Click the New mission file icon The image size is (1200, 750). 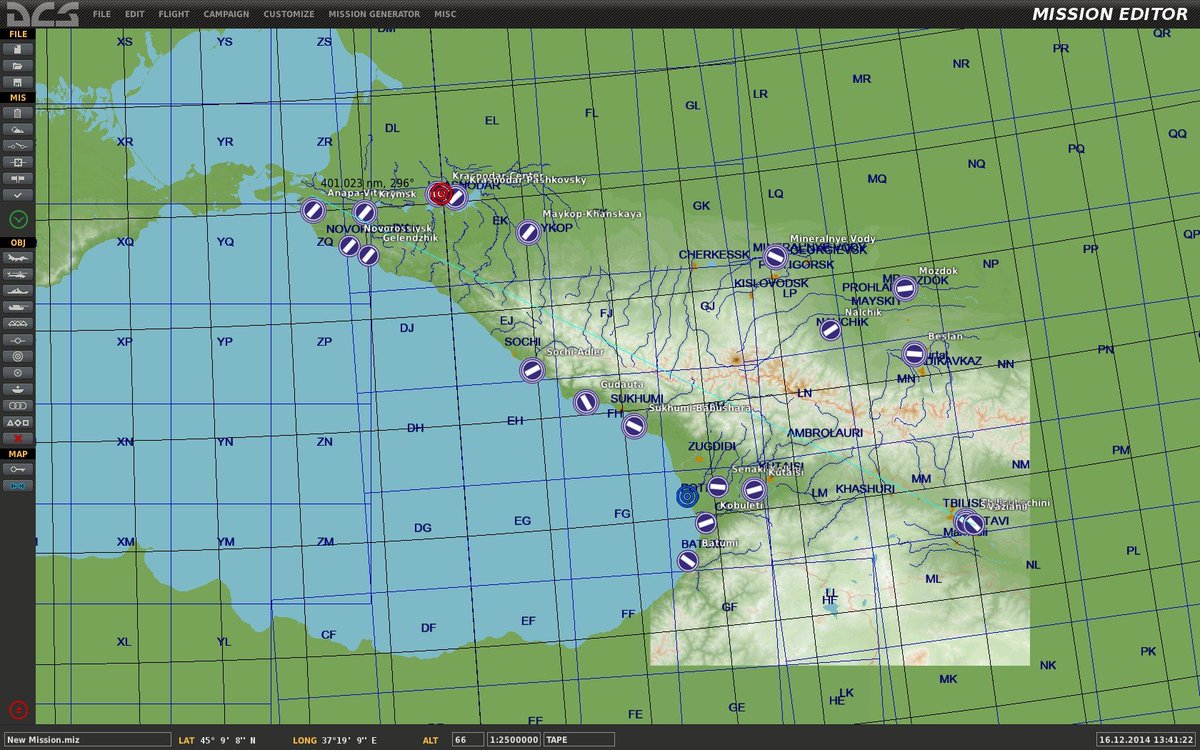coord(18,48)
